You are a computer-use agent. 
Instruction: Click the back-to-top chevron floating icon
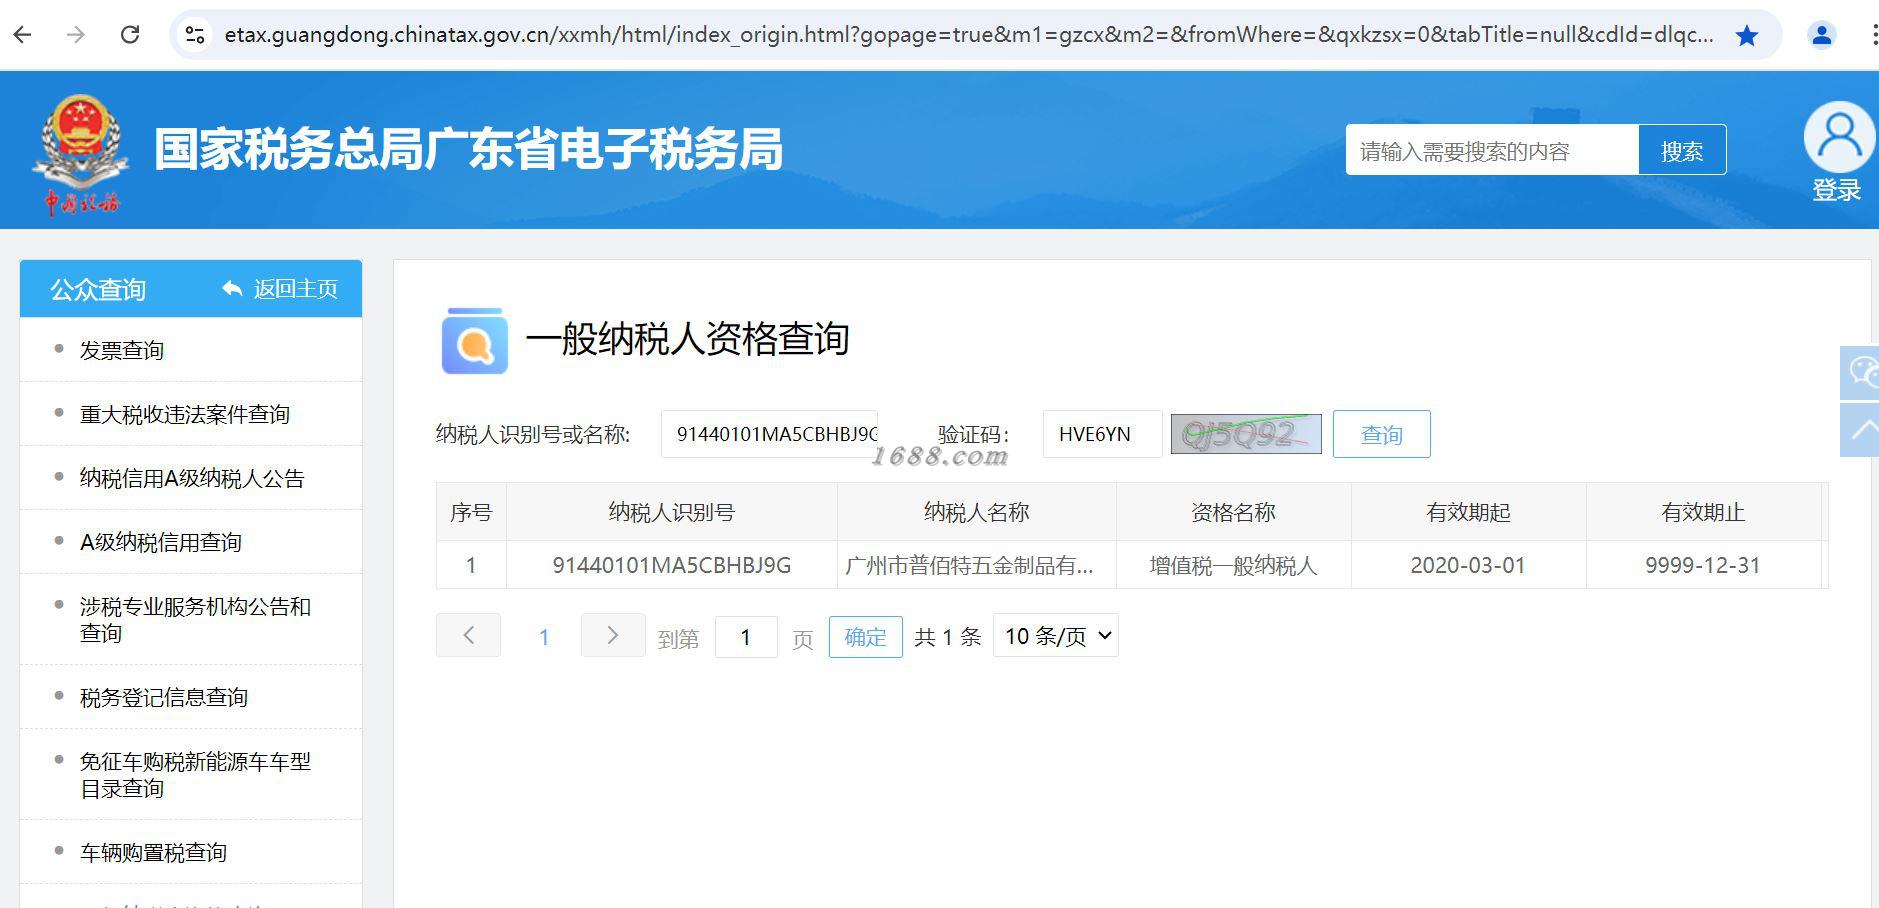(x=1861, y=430)
